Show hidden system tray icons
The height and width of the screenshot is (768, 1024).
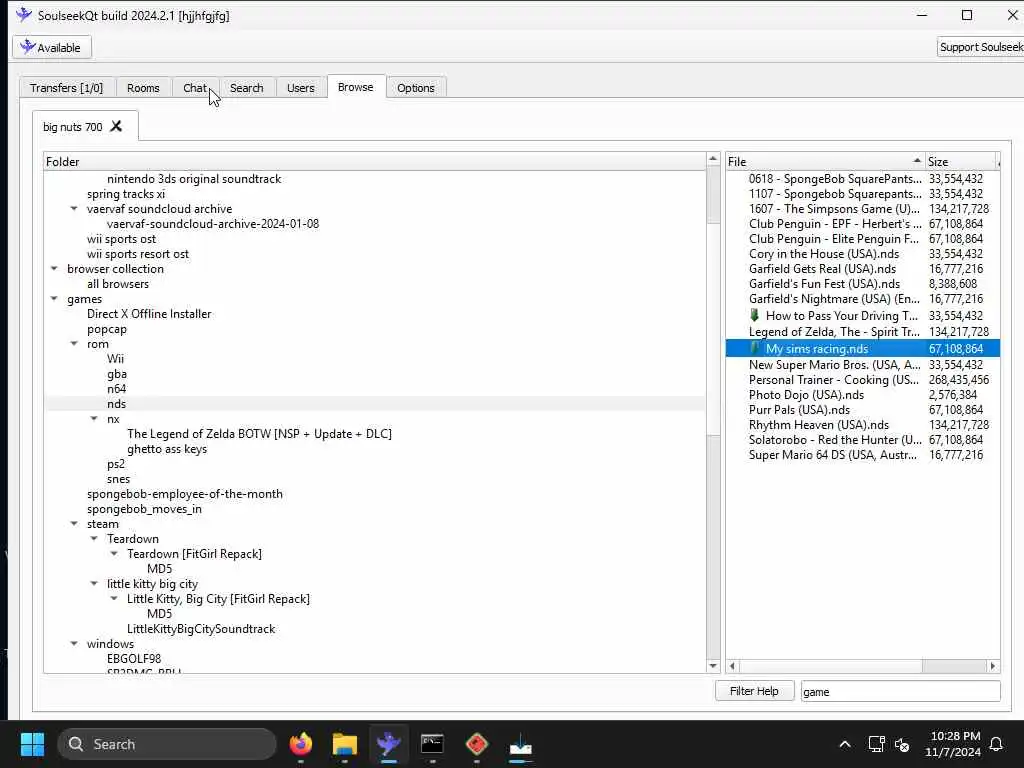coord(844,744)
